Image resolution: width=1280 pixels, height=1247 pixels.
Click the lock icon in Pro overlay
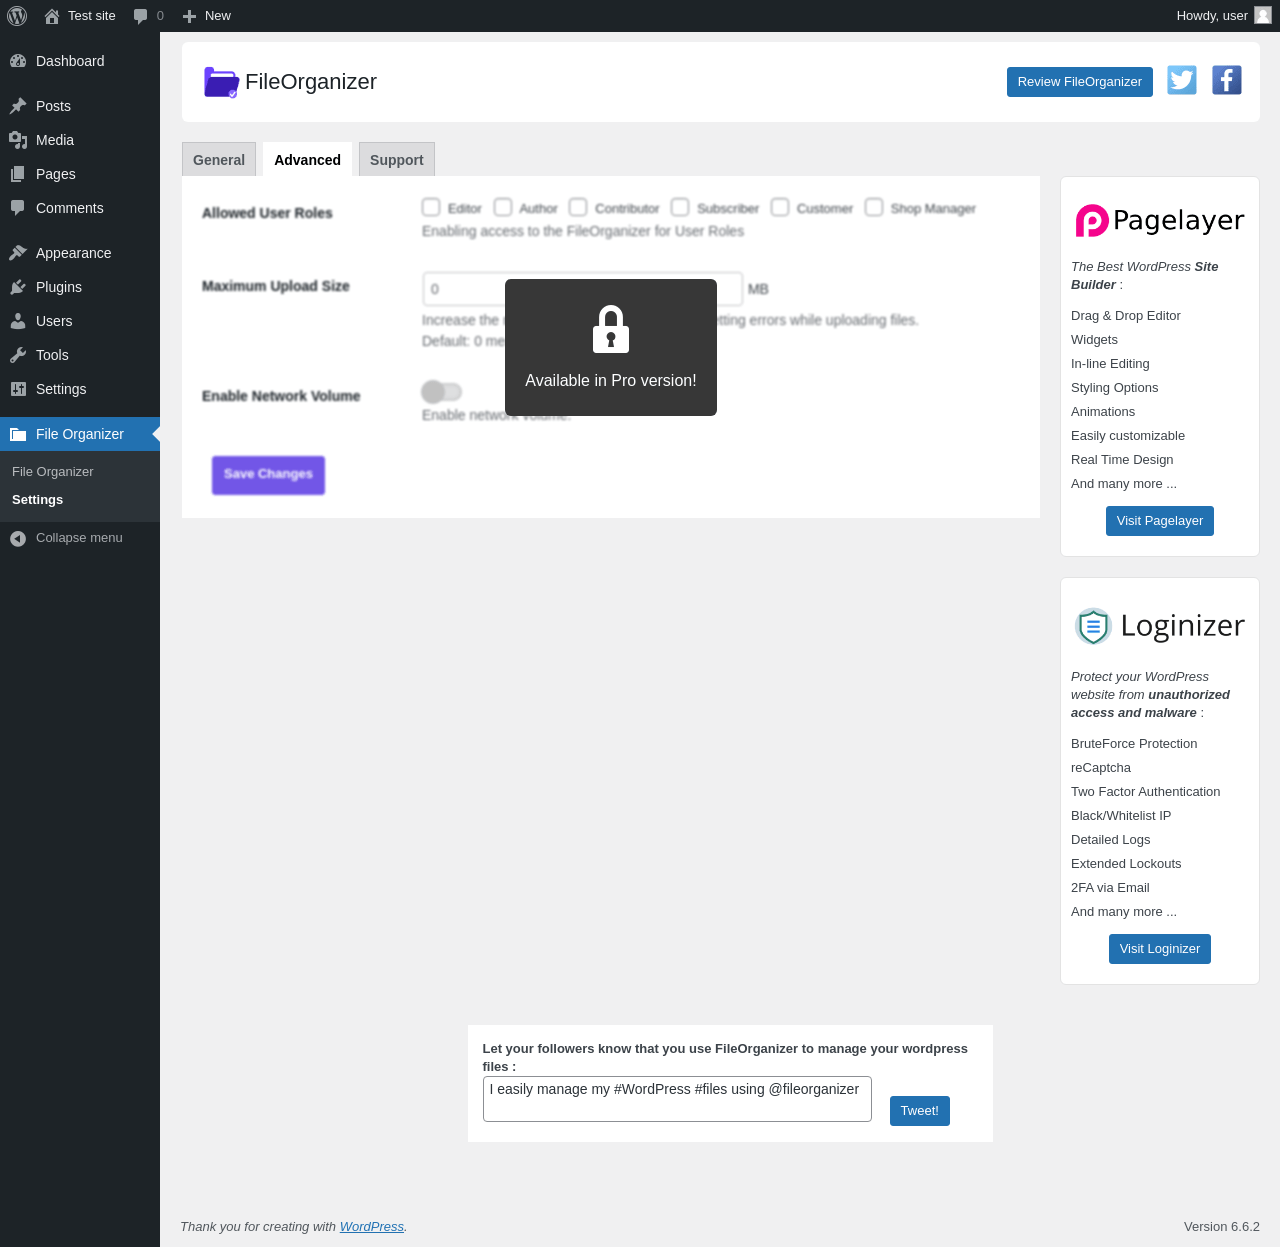[611, 329]
